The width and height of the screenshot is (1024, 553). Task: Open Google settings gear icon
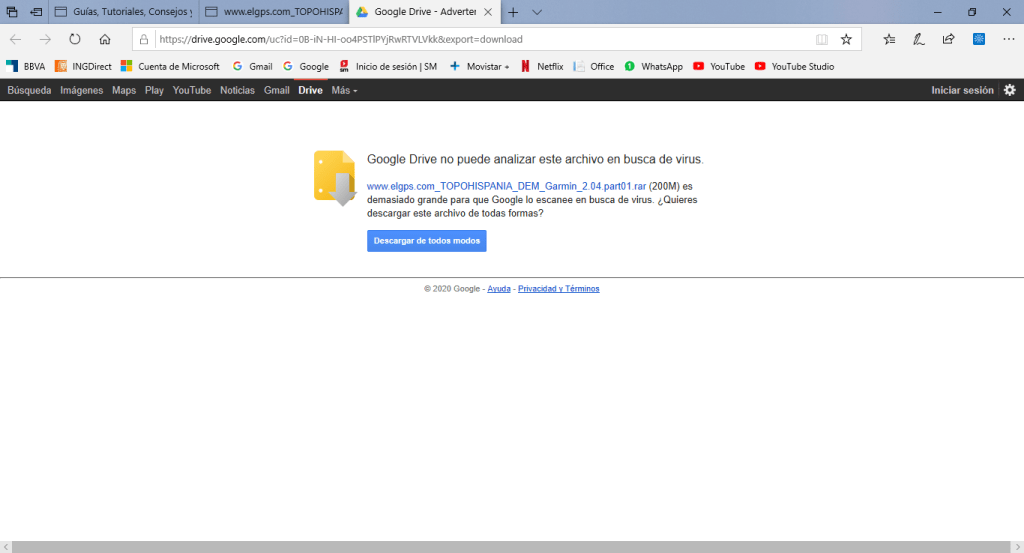pyautogui.click(x=1009, y=90)
